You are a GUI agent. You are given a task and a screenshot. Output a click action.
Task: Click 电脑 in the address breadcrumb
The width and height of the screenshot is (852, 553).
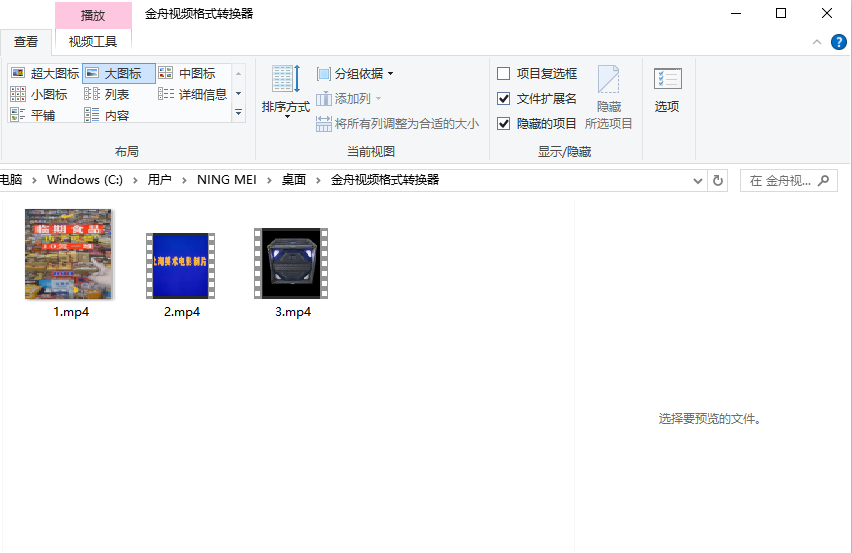11,180
